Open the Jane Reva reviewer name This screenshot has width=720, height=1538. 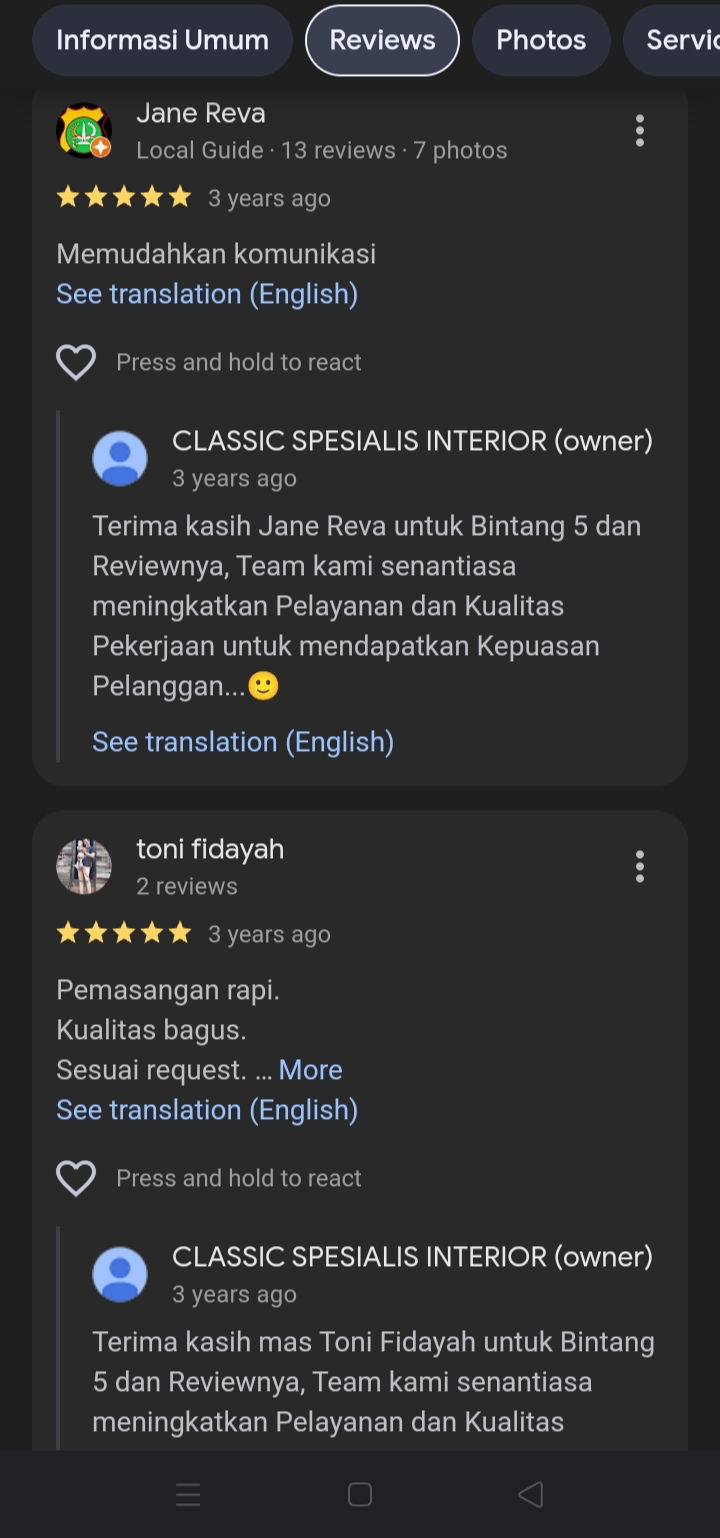[201, 113]
